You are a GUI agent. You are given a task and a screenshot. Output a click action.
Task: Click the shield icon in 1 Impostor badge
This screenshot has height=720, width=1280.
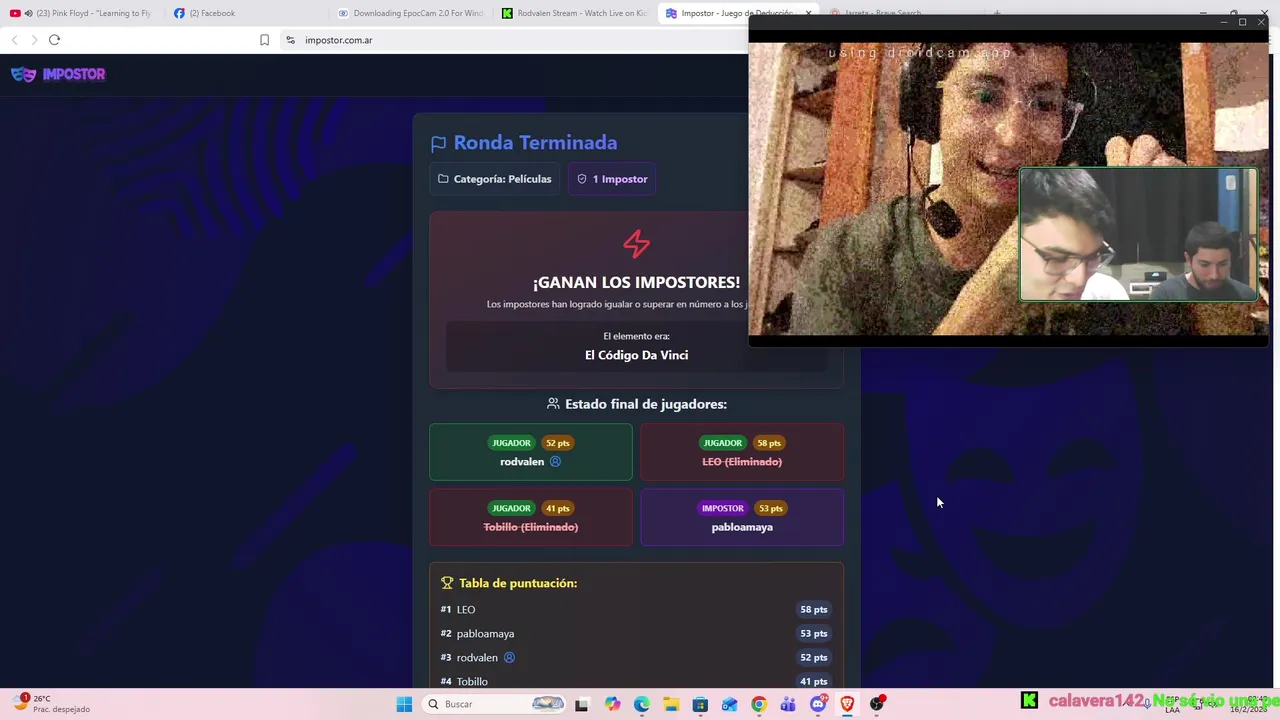582,179
